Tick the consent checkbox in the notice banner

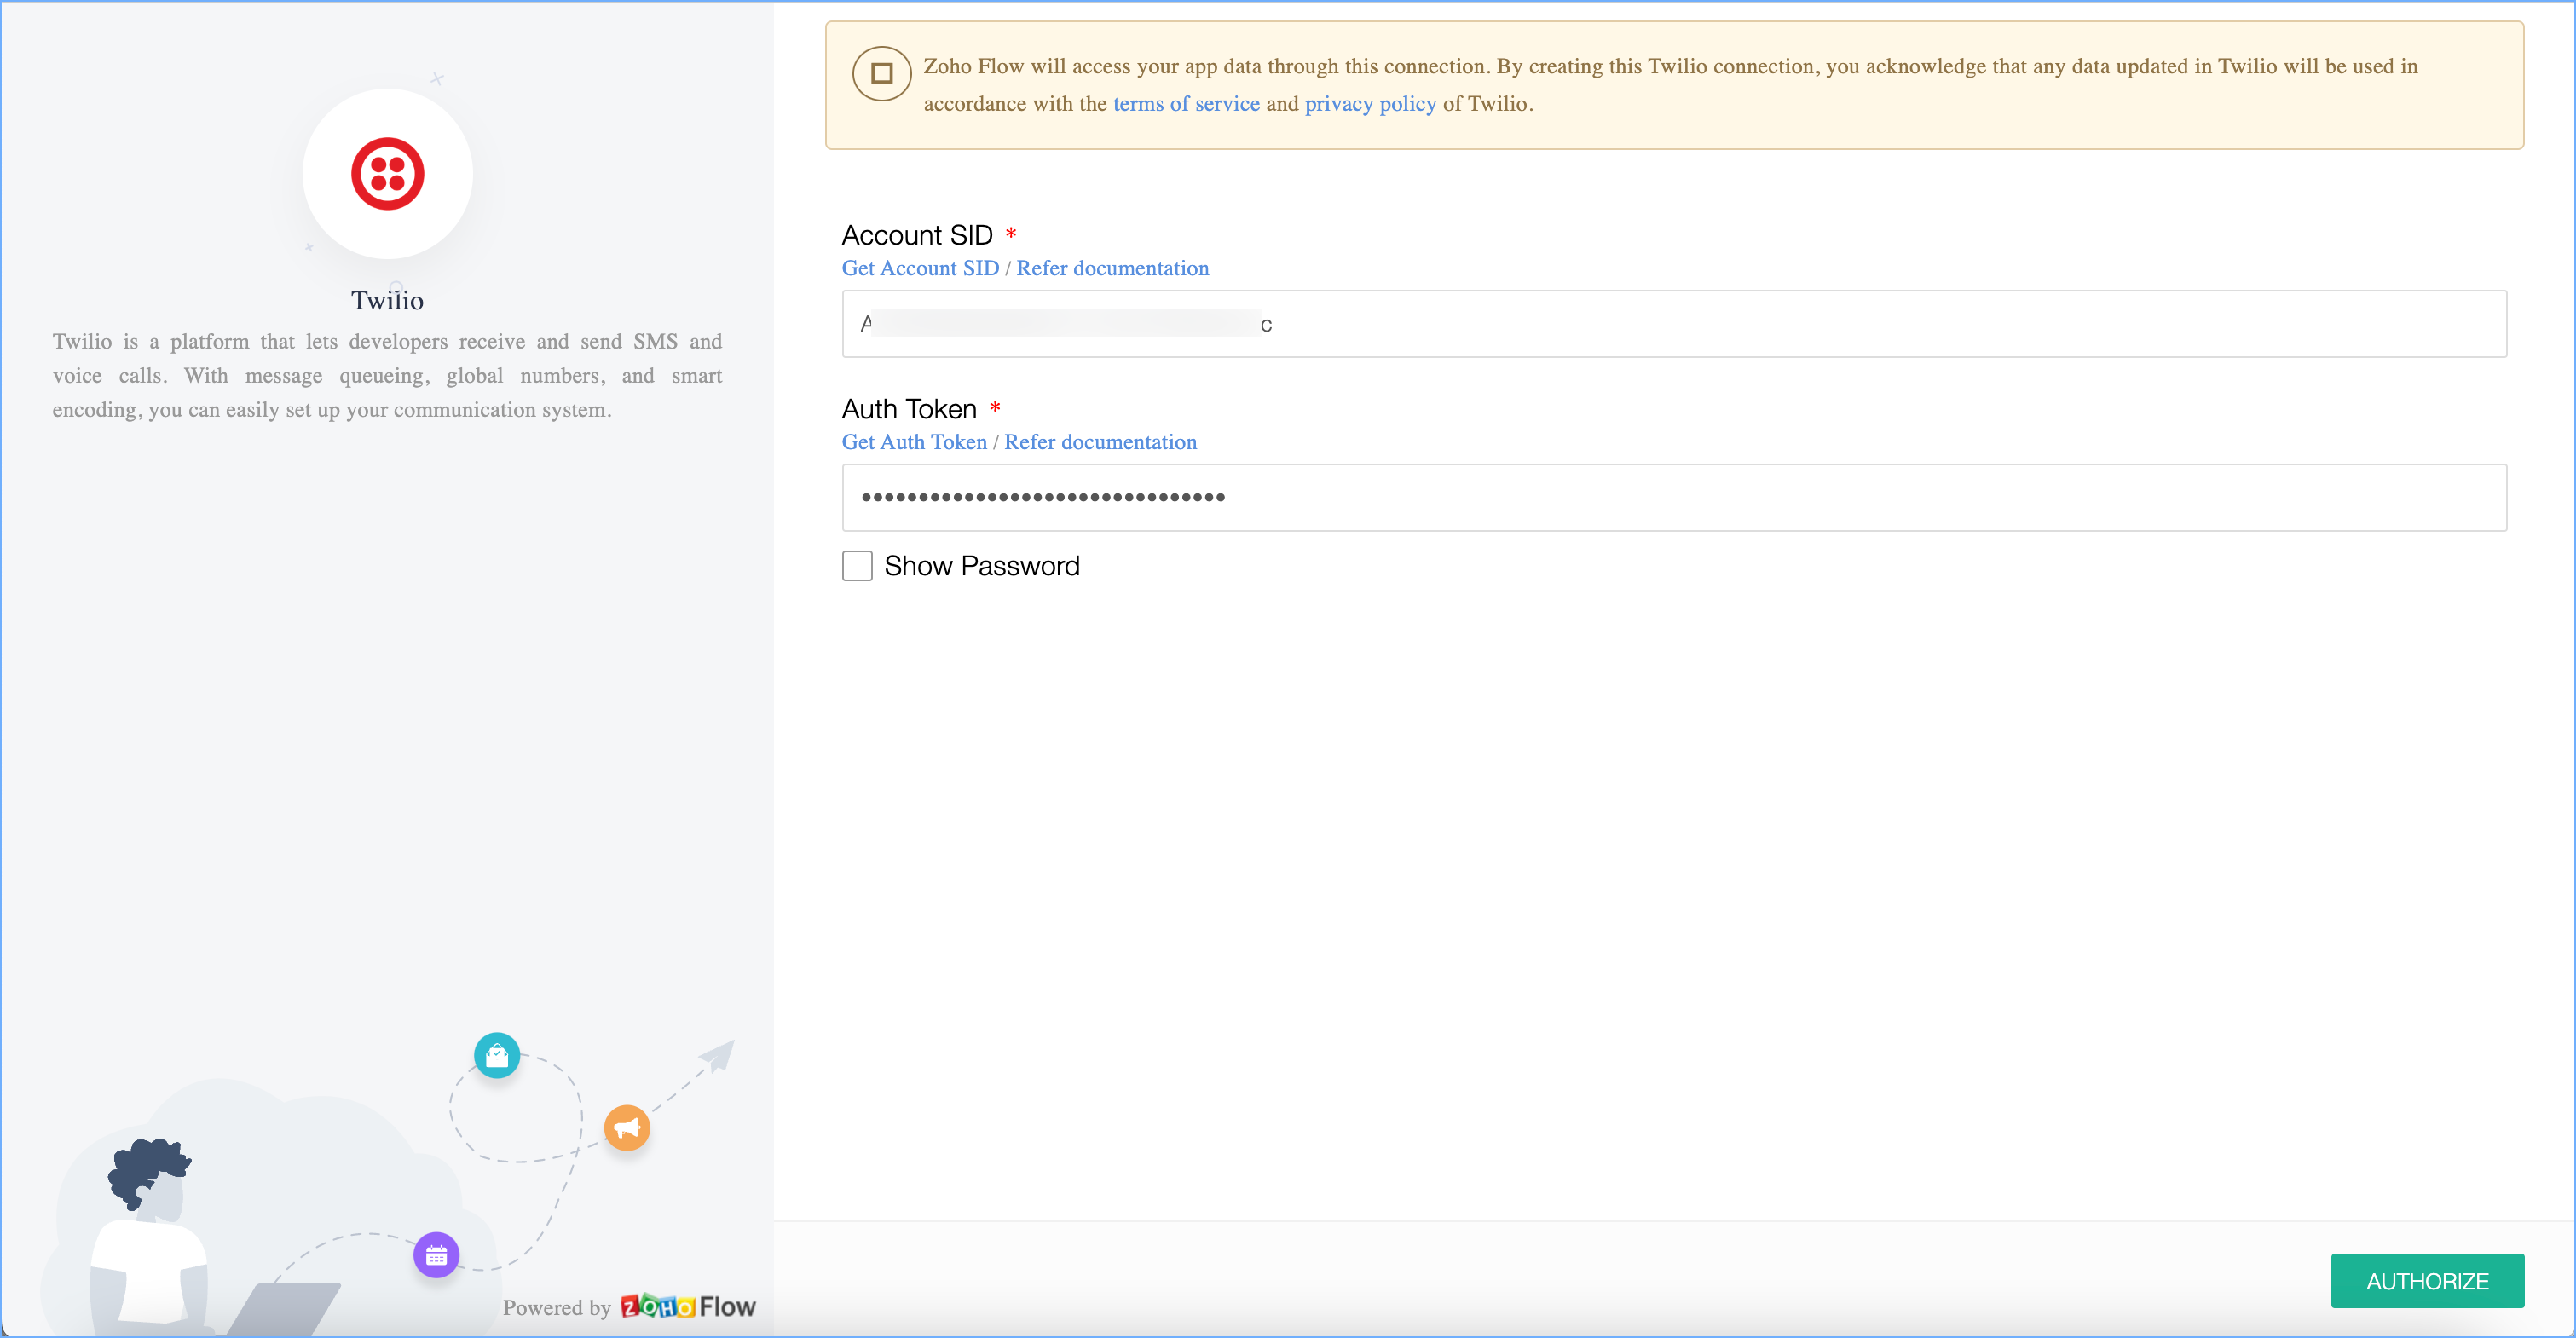pos(881,73)
